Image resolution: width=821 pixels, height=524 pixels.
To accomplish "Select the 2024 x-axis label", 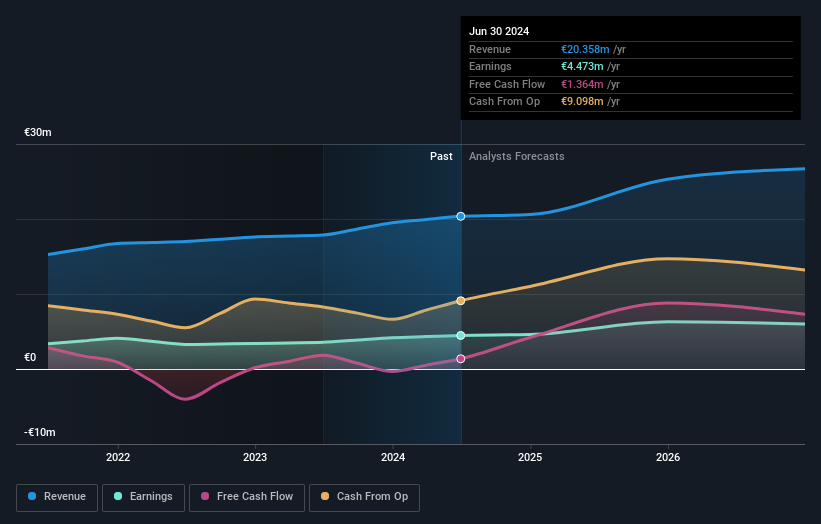I will 393,457.
